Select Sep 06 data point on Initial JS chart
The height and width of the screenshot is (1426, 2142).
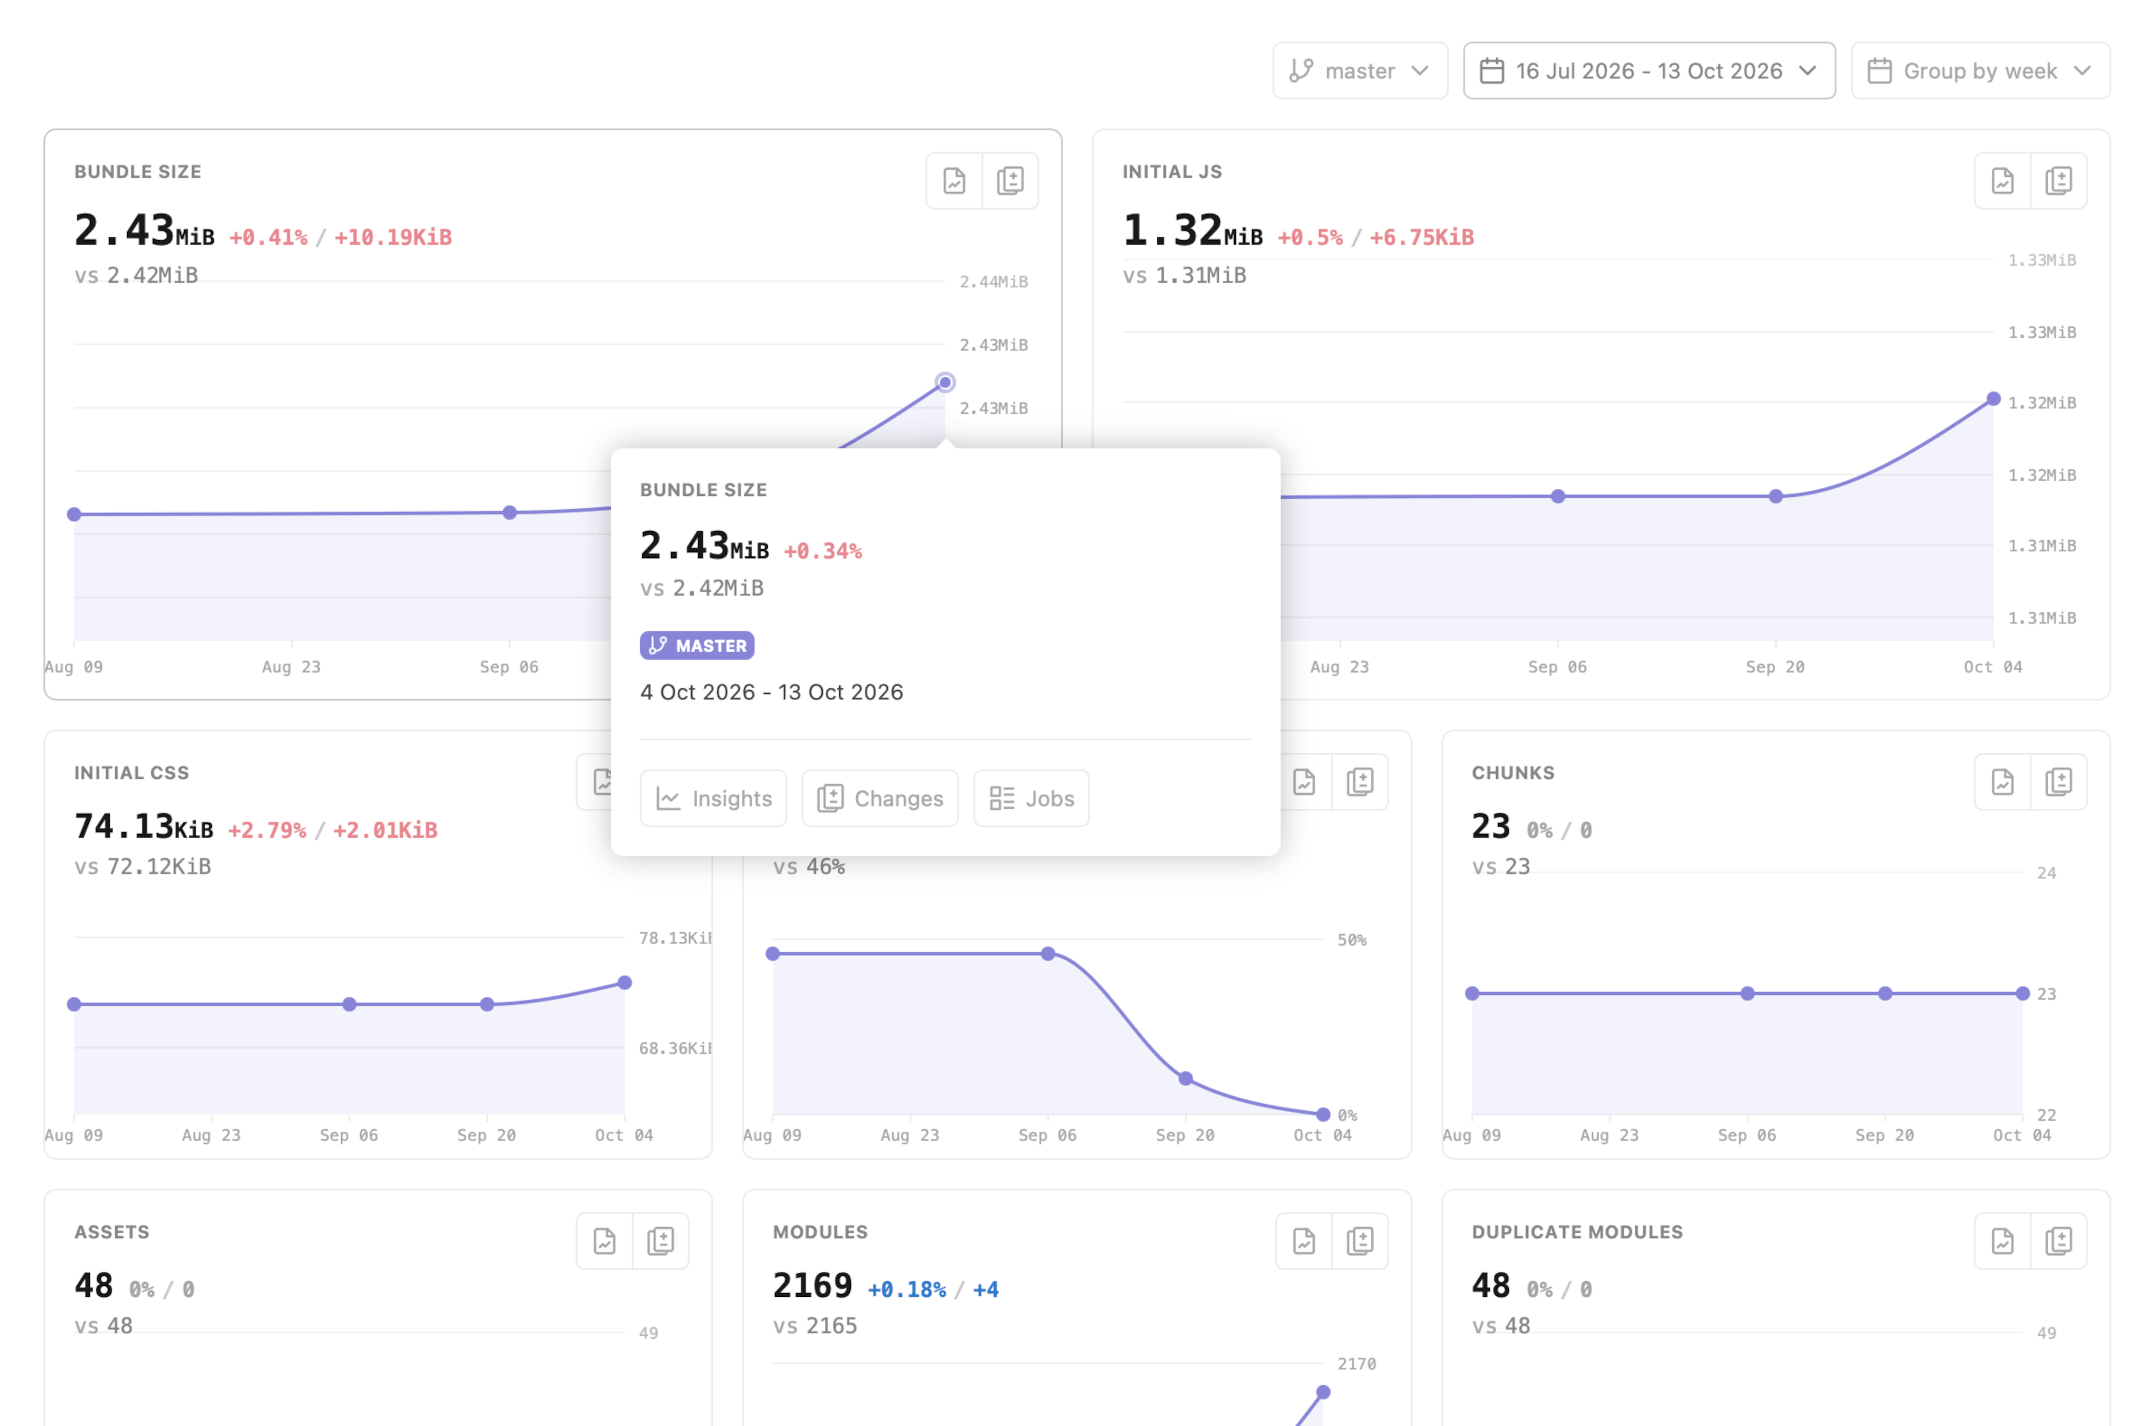(x=1558, y=496)
